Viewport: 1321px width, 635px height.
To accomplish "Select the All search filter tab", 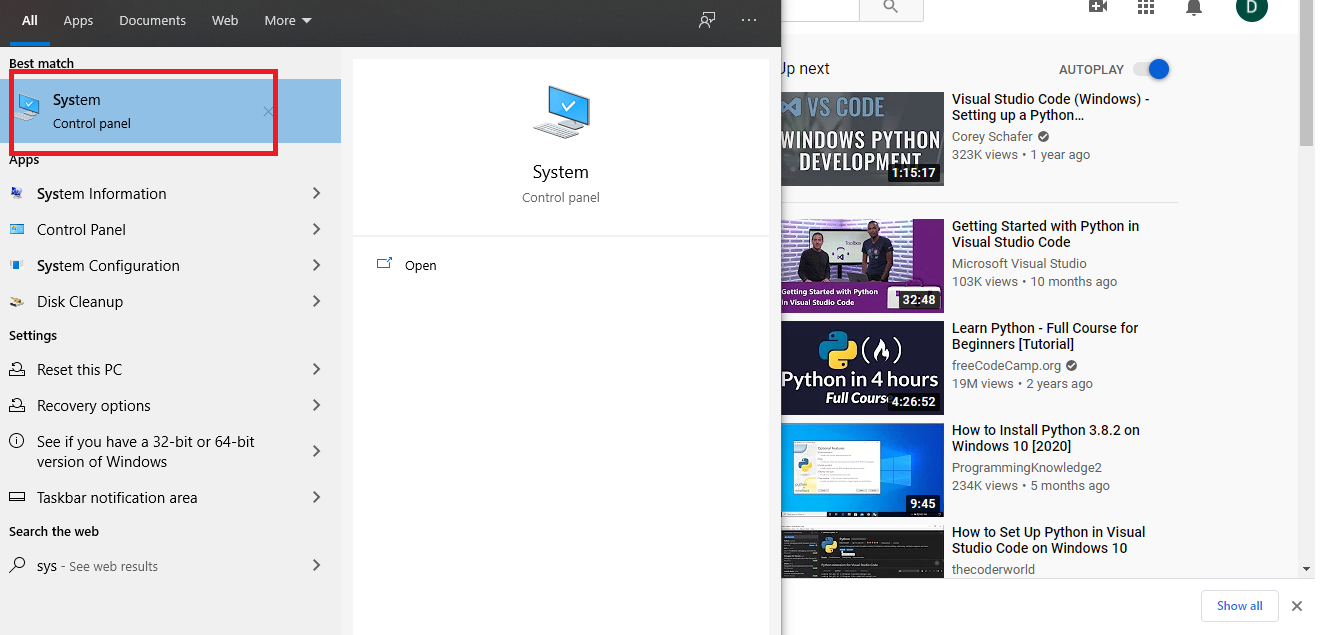I will [x=30, y=20].
